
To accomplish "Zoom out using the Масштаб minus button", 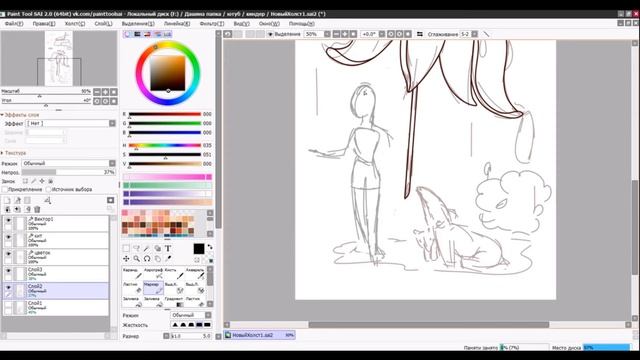I will (97, 92).
